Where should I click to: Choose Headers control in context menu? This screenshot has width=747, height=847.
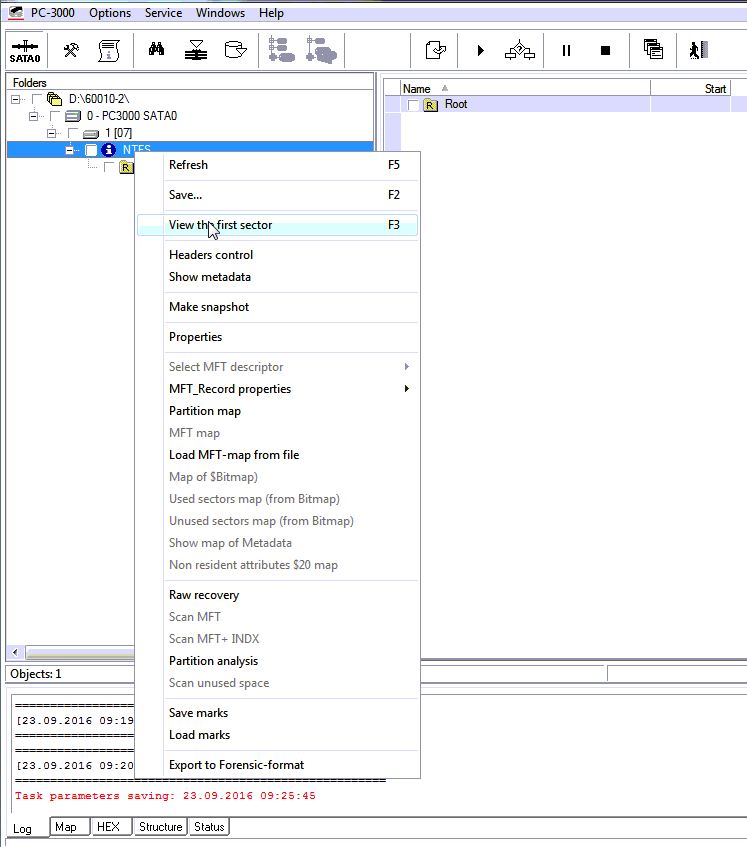click(277, 254)
